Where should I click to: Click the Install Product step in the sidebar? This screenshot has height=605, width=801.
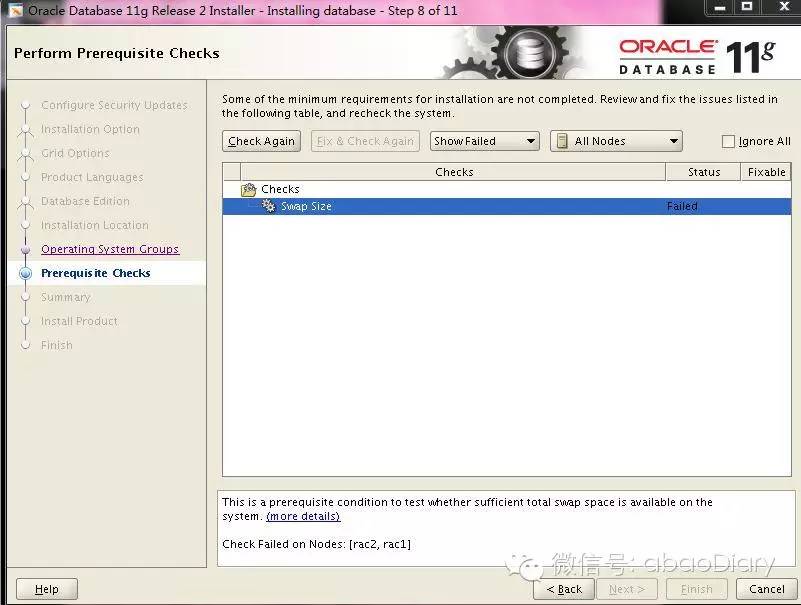pyautogui.click(x=79, y=321)
